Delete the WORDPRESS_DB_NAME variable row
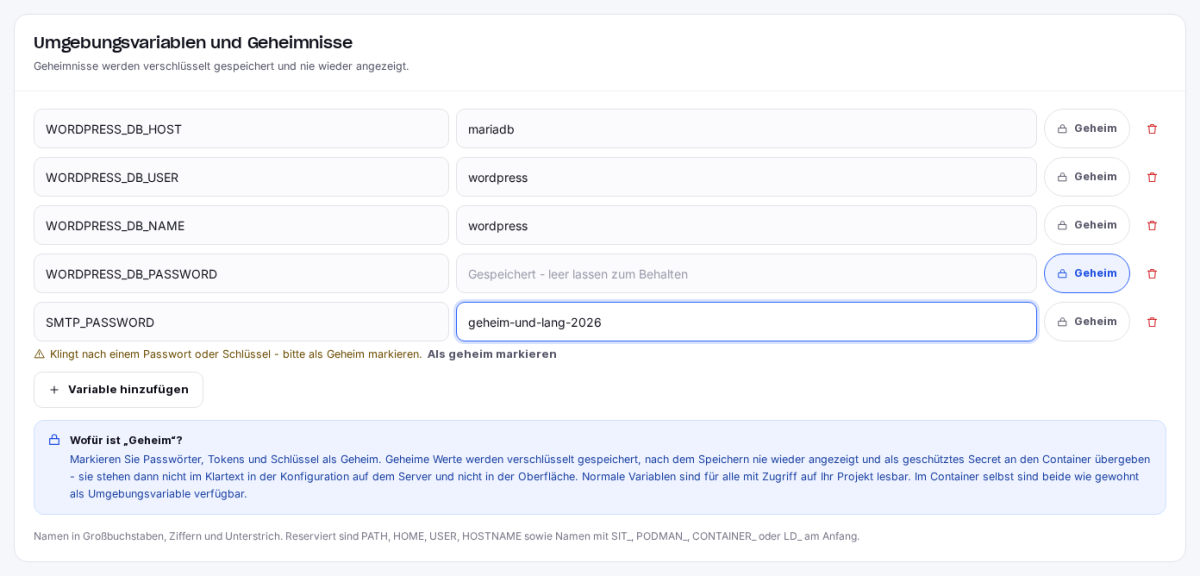The width and height of the screenshot is (1200, 576). (x=1152, y=225)
